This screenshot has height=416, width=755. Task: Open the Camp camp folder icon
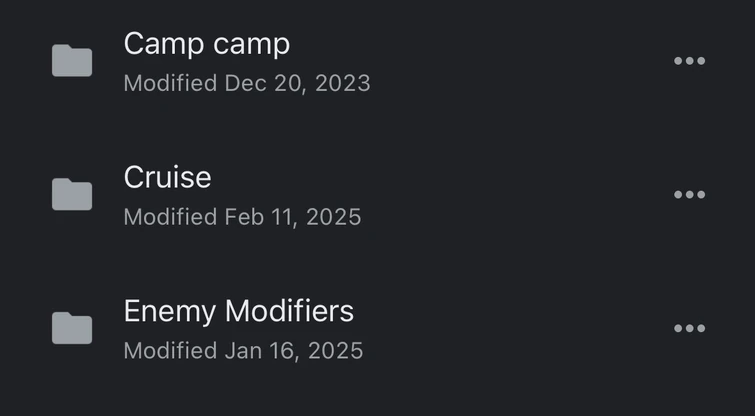pyautogui.click(x=72, y=61)
